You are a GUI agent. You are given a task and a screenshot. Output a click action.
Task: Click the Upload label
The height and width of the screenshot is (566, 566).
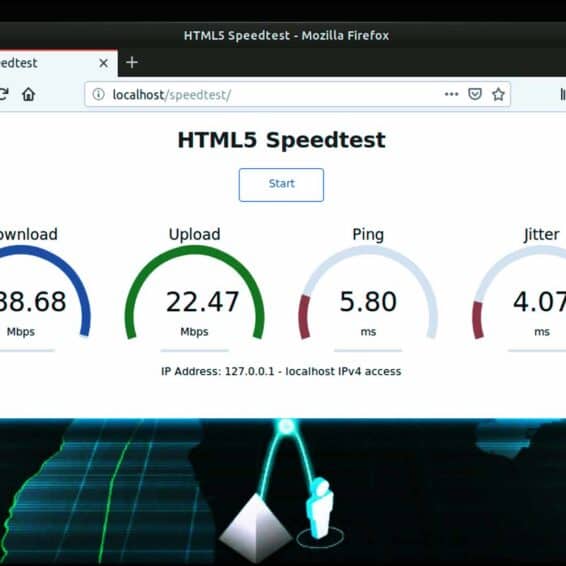coord(194,235)
